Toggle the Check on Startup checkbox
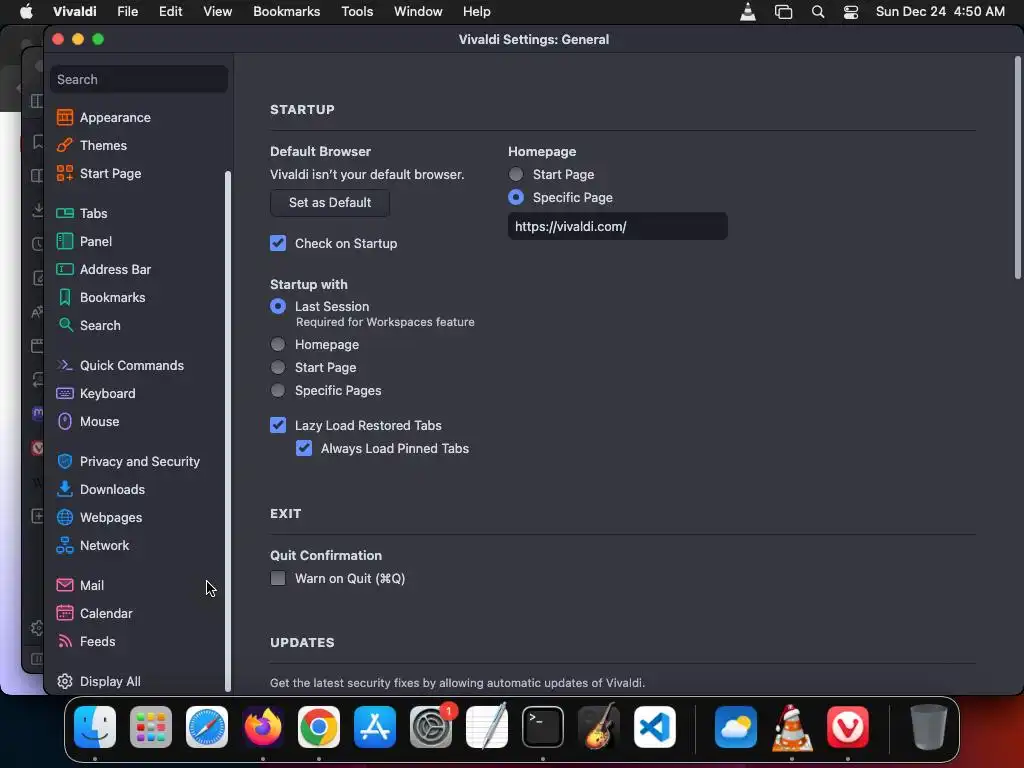 tap(278, 243)
